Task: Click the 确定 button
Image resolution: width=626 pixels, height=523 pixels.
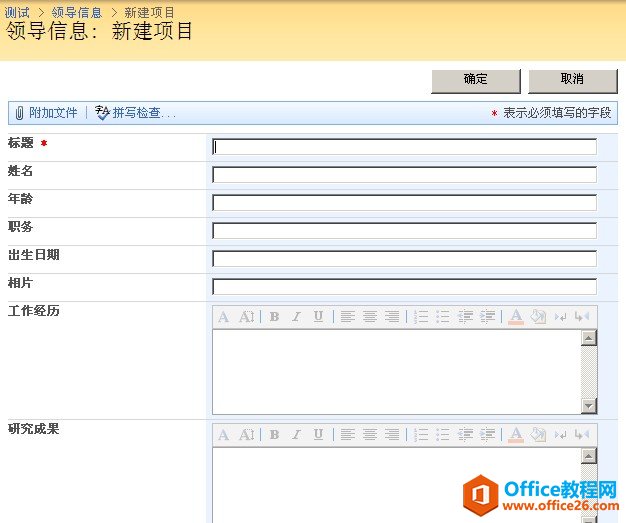Action: click(x=476, y=81)
